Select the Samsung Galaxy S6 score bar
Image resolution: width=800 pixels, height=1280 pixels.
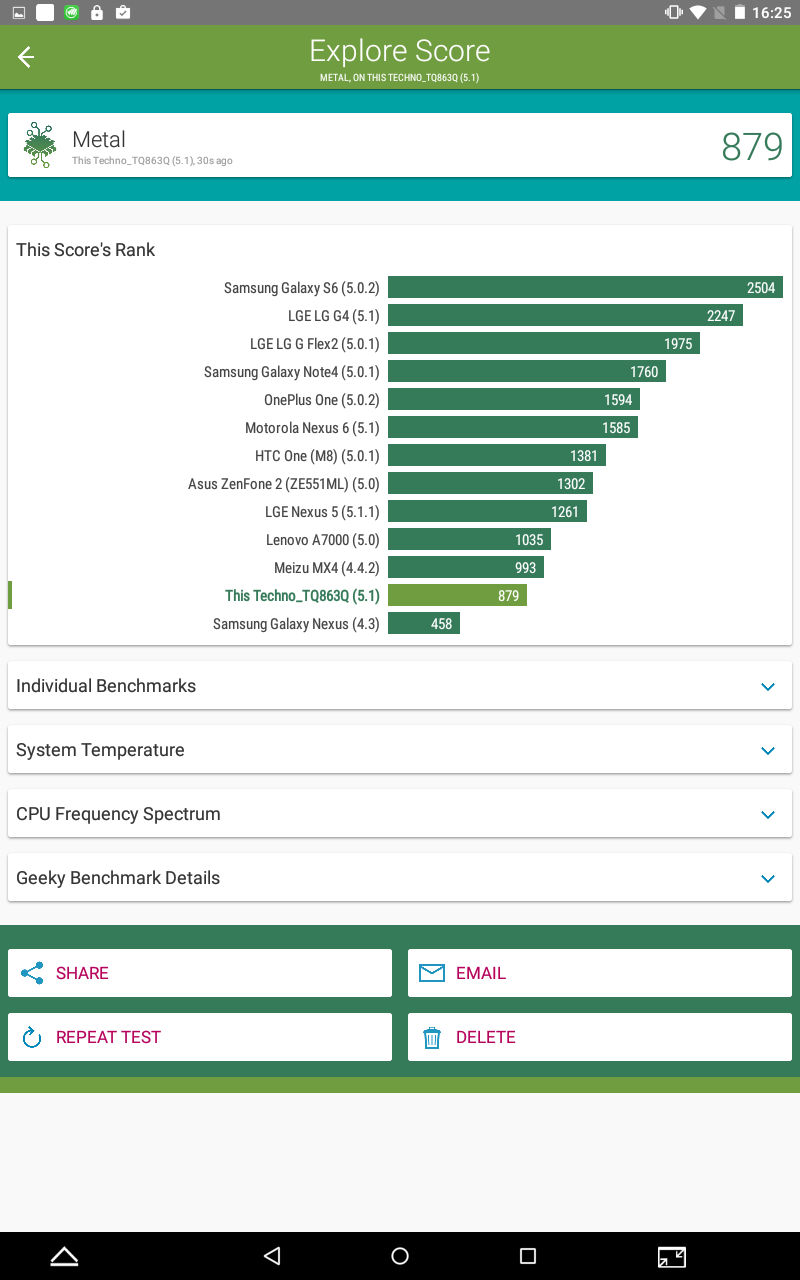pos(585,288)
